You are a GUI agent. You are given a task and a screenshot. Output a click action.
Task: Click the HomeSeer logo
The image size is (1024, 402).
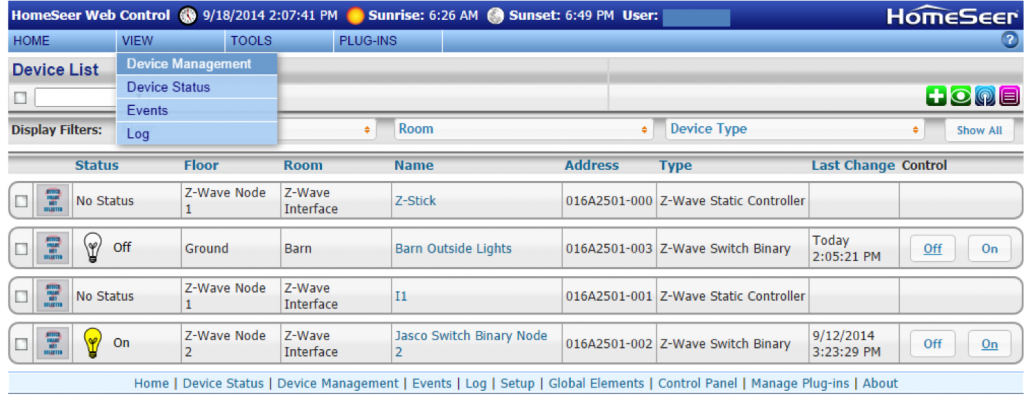point(952,16)
